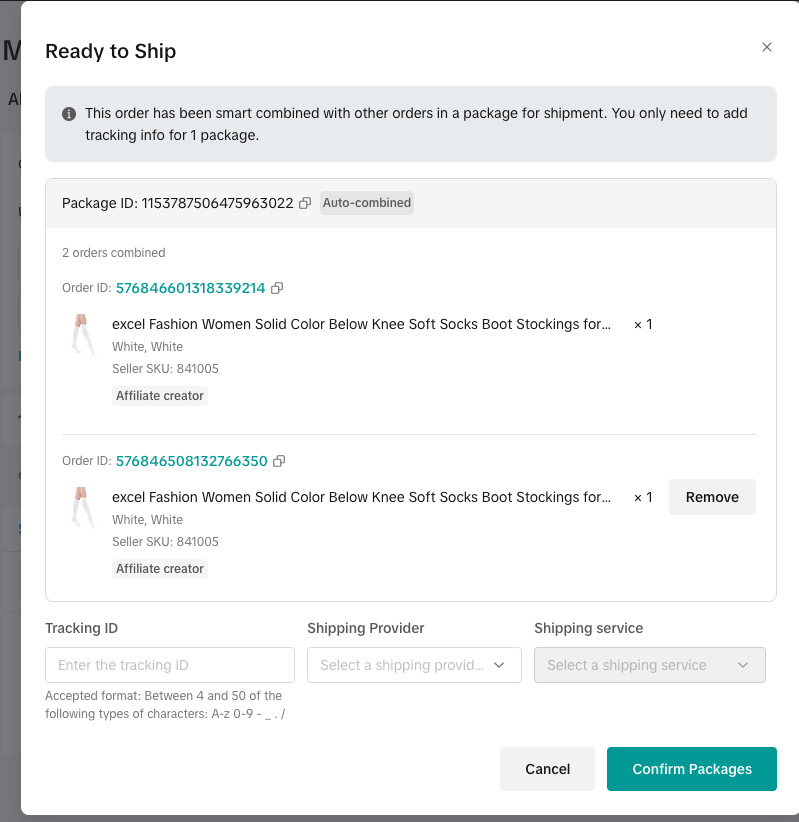Click the first order's product title
The image size is (799, 822).
tap(361, 324)
